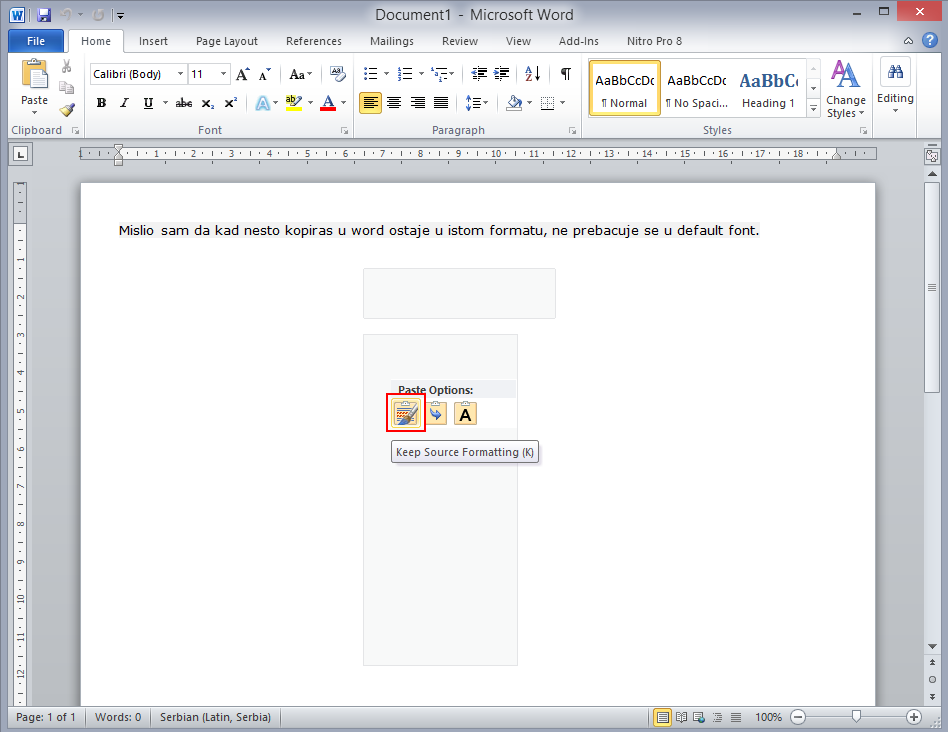Click the Decrease Indent icon
Screen dimensions: 948x732
coord(479,74)
